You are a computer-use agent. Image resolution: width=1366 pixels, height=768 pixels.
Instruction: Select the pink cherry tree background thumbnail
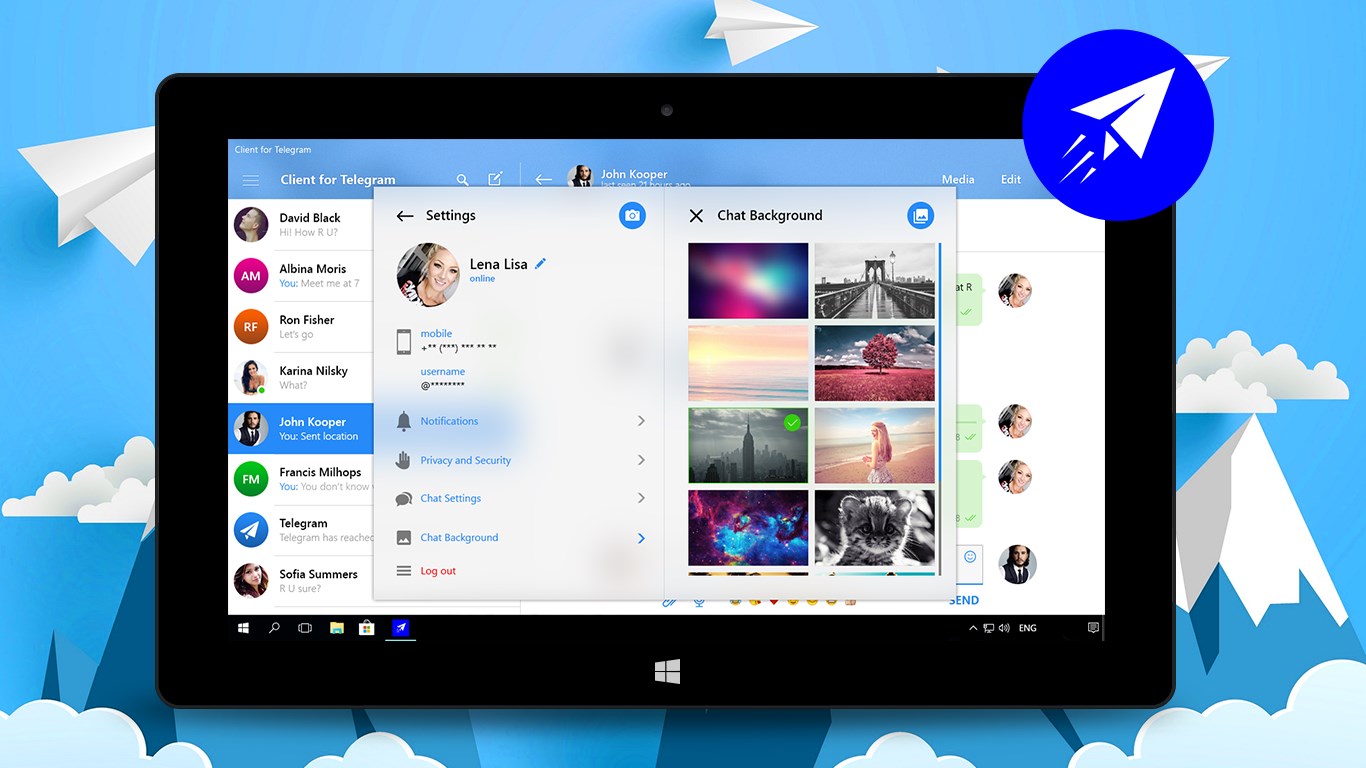click(x=874, y=362)
